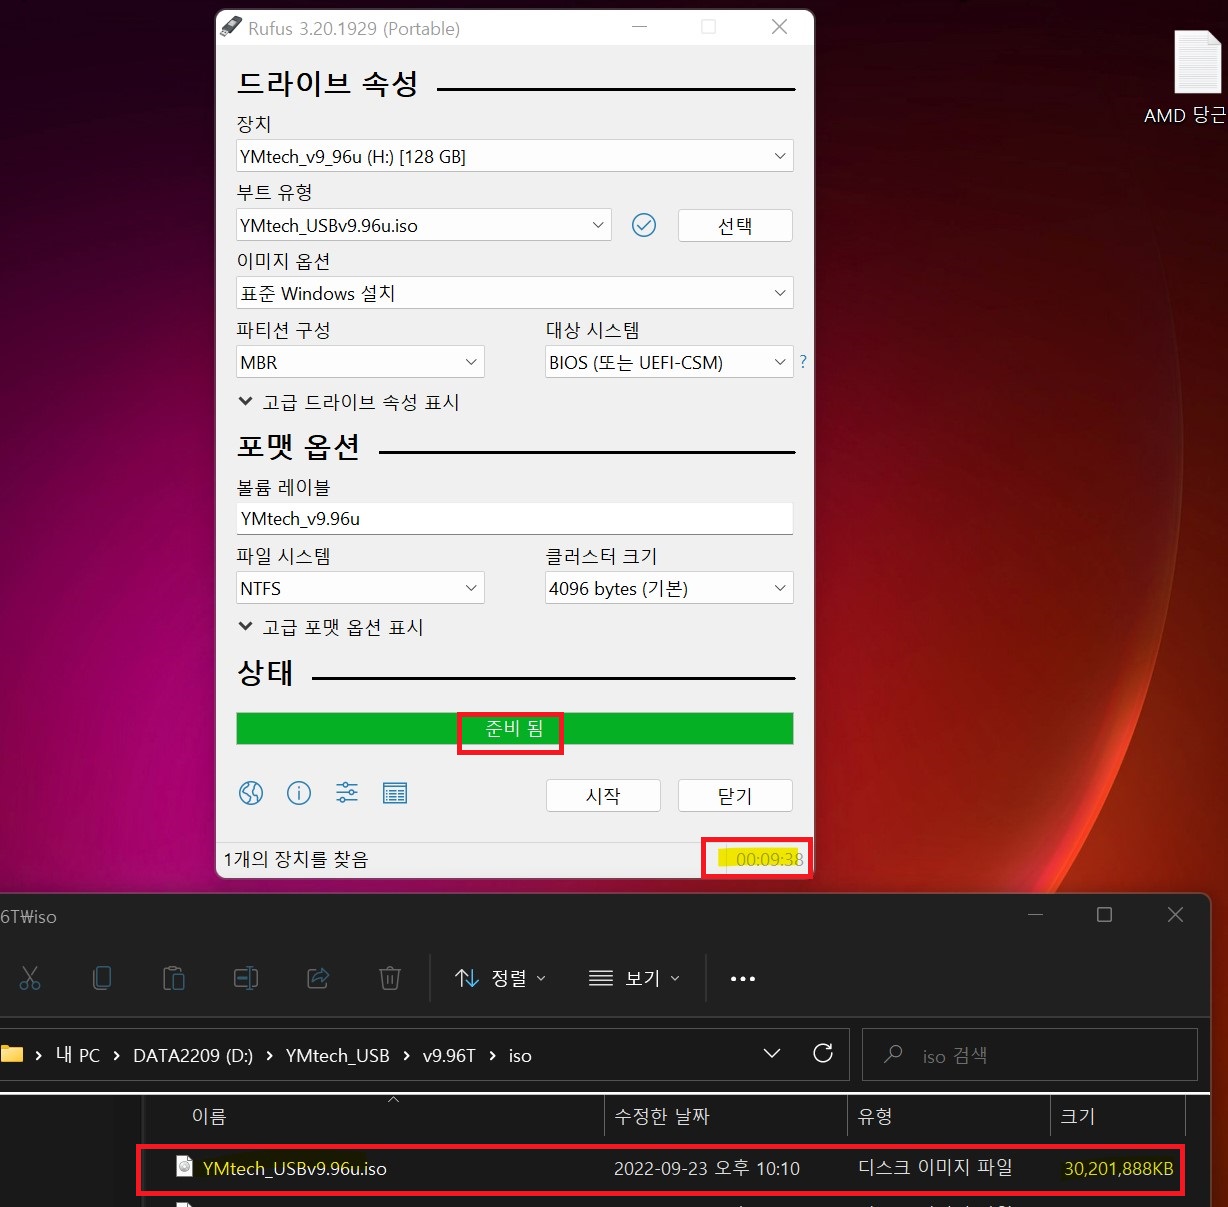Viewport: 1228px width, 1207px height.
Task: Open the Explorer 보기 view menu
Action: (634, 978)
